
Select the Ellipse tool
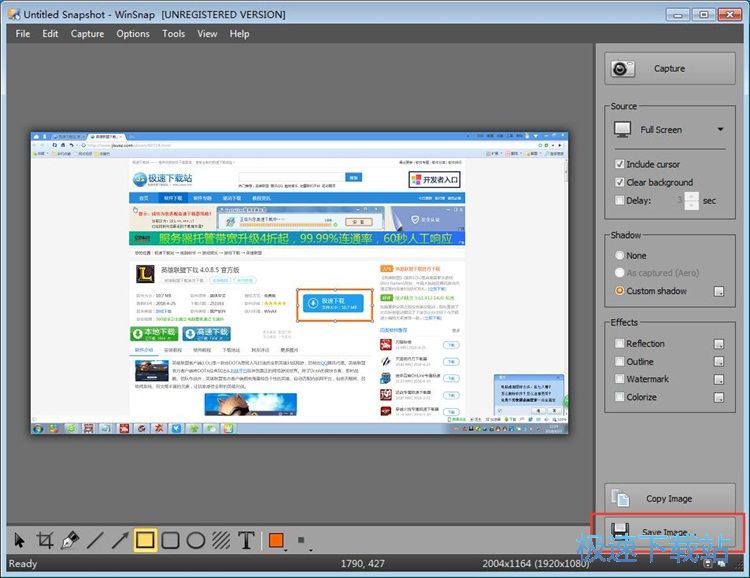[196, 541]
